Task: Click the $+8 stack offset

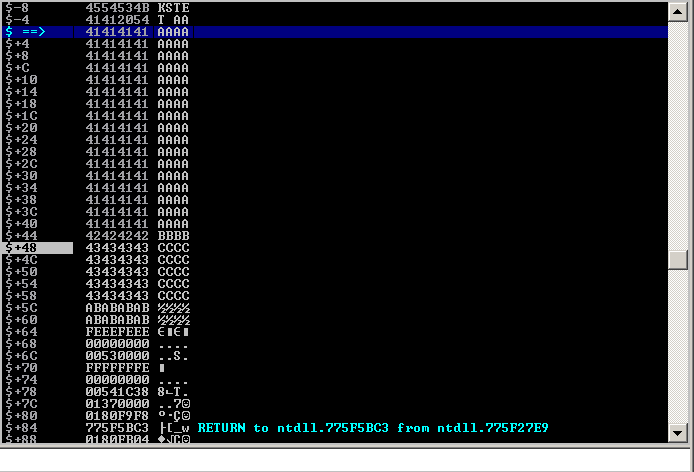Action: [18, 56]
